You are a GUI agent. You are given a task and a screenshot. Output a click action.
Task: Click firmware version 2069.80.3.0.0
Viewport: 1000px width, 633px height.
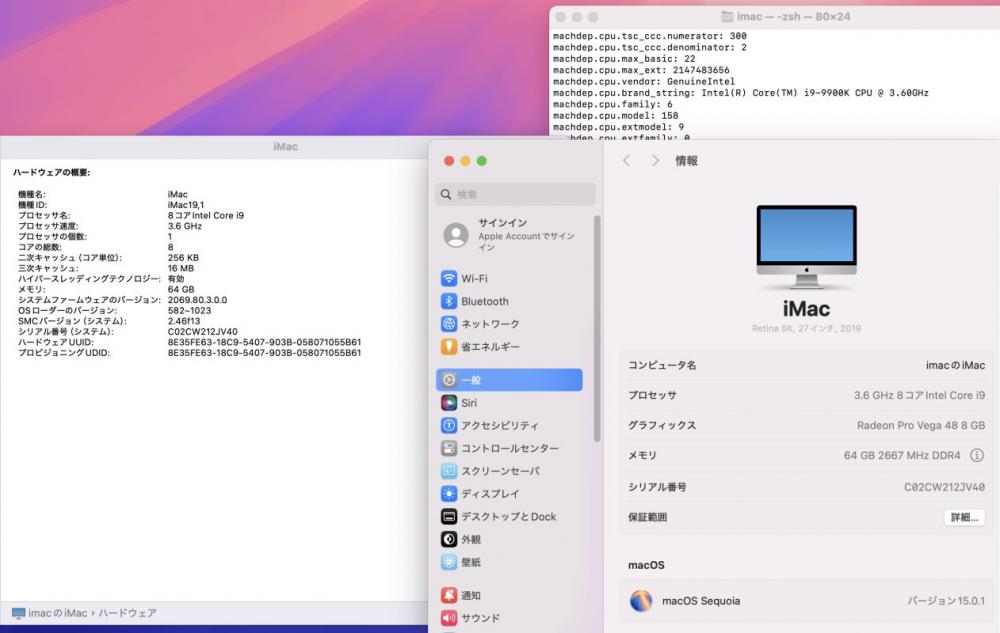click(197, 300)
